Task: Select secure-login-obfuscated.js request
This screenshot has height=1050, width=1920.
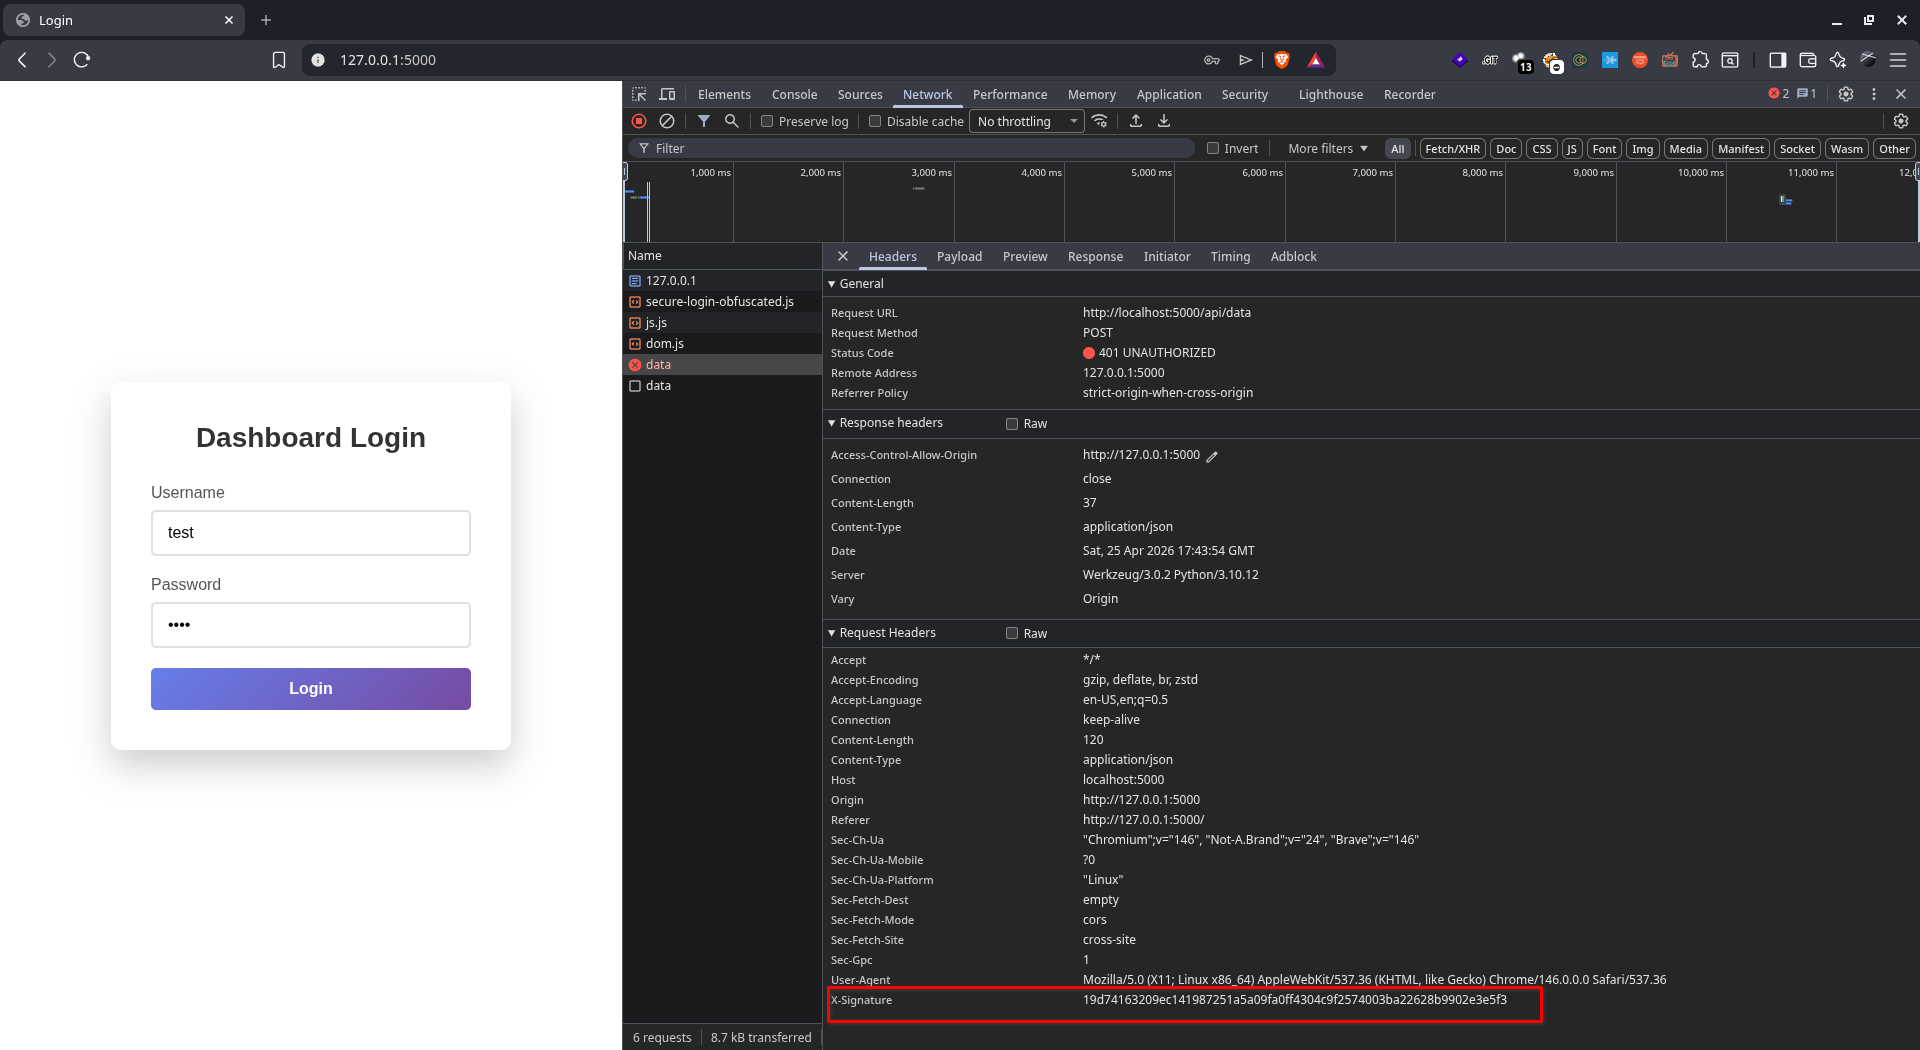Action: pos(722,302)
